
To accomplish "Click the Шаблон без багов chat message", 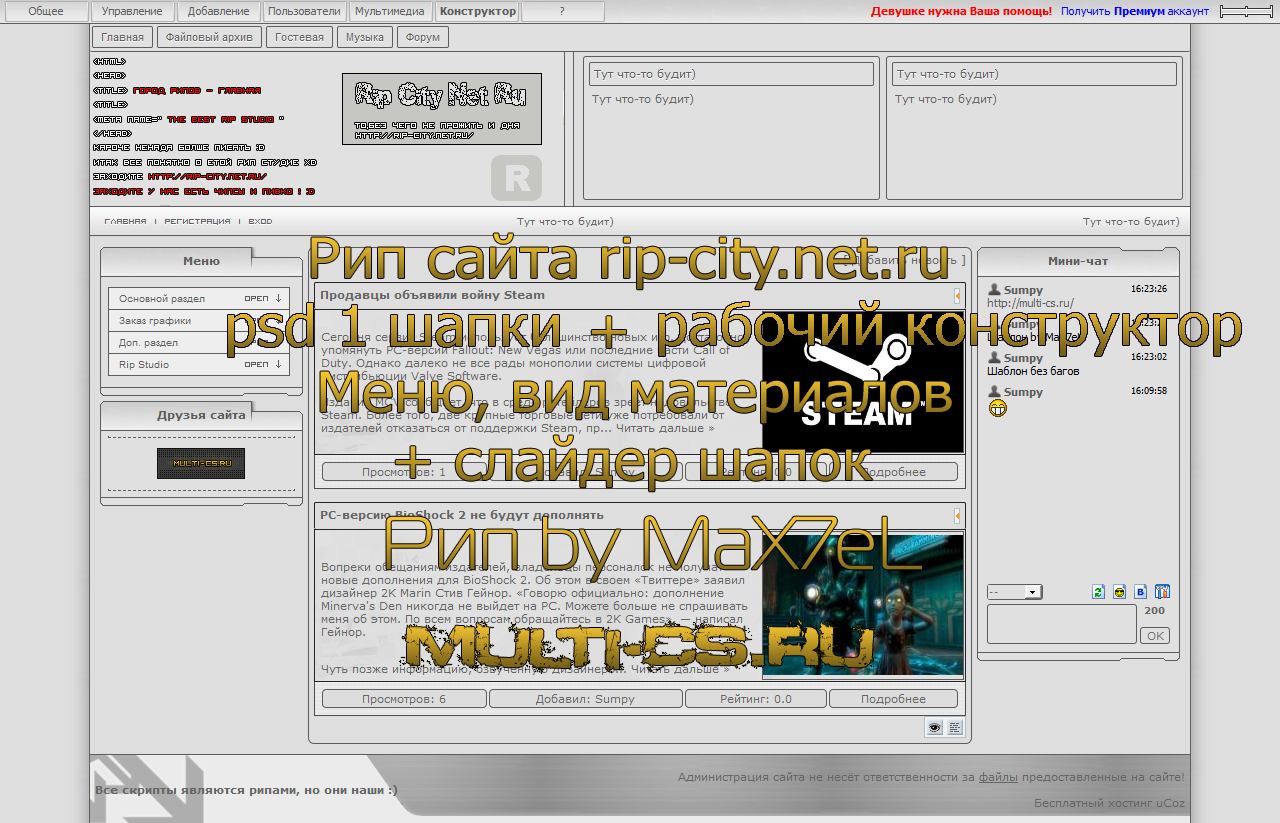I will pyautogui.click(x=1033, y=371).
